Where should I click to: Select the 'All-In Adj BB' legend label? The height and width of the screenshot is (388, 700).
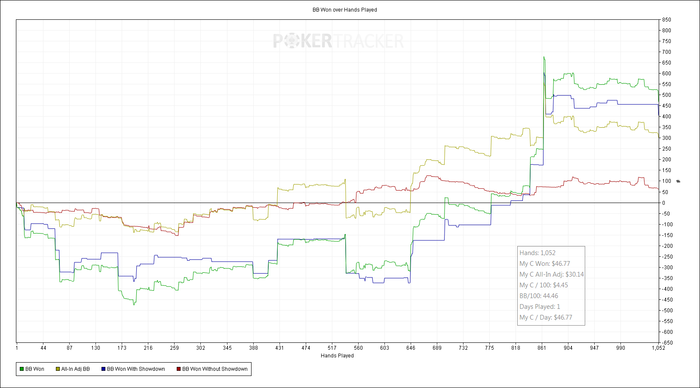[75, 369]
